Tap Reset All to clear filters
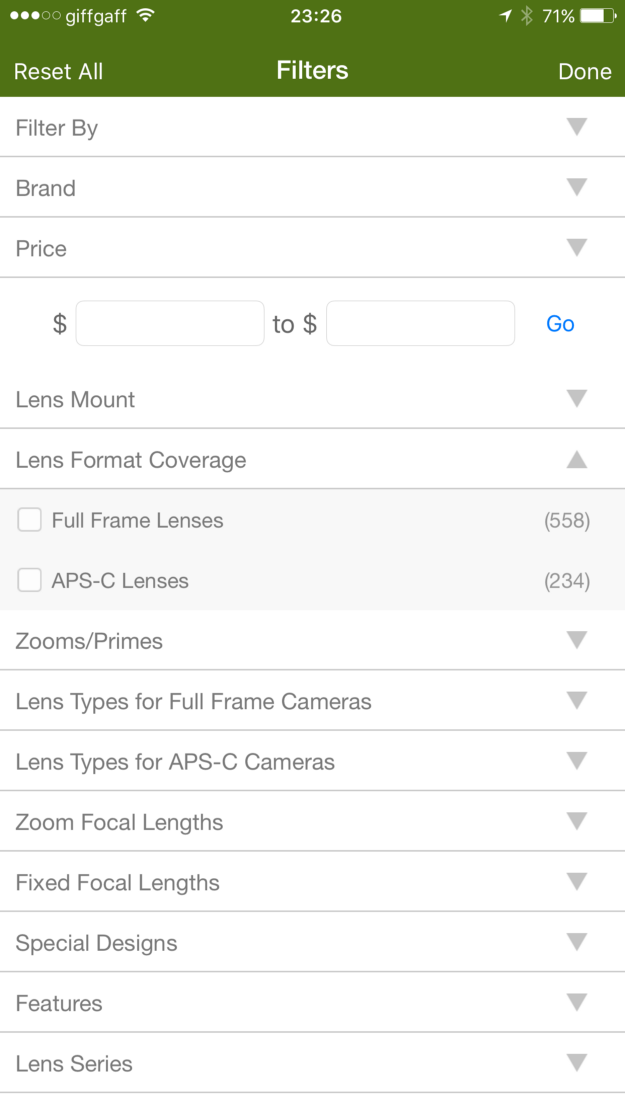625x1111 pixels. click(58, 72)
